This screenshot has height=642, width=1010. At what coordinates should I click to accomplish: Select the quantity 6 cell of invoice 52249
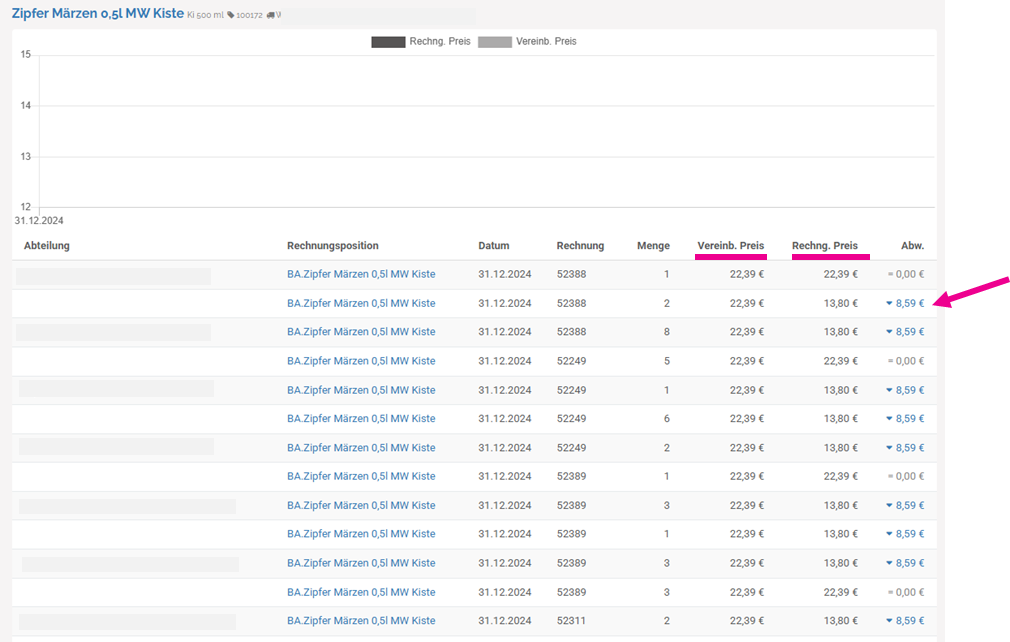click(667, 419)
